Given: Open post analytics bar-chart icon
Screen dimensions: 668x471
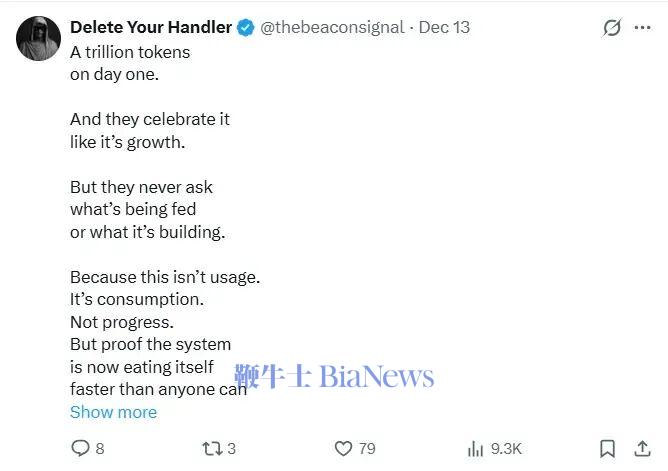Looking at the screenshot, I should tap(476, 449).
